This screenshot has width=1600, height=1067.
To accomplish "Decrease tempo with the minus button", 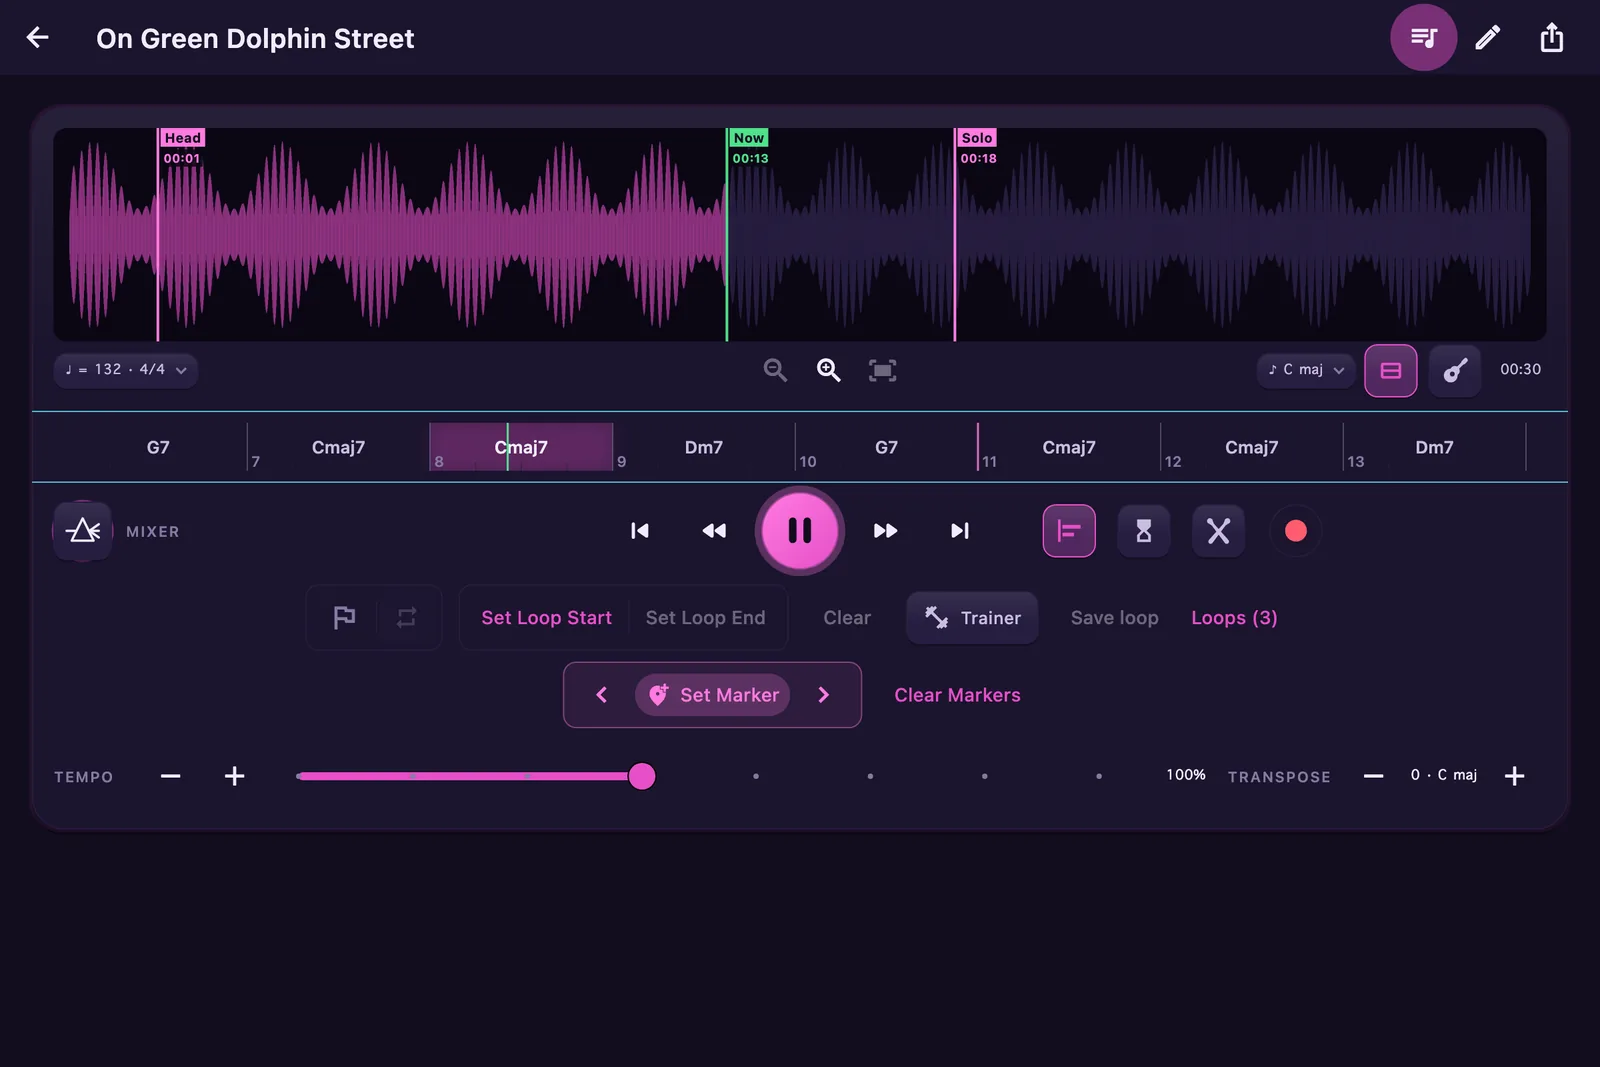I will 171,776.
